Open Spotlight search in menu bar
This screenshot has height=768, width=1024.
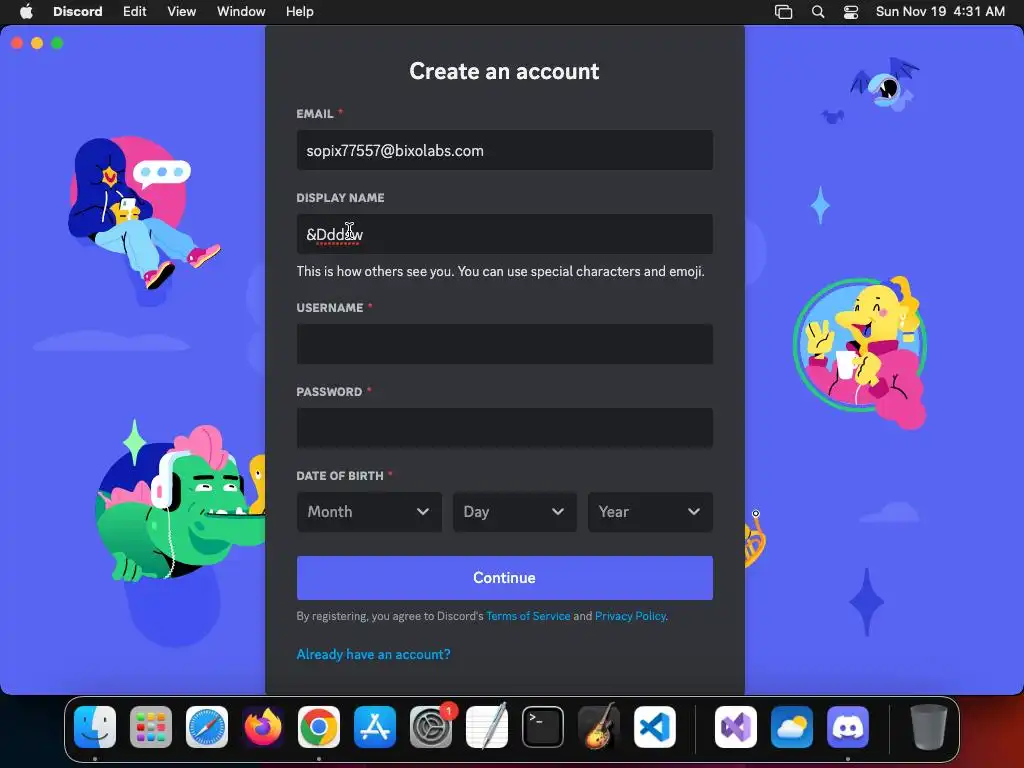pos(818,12)
